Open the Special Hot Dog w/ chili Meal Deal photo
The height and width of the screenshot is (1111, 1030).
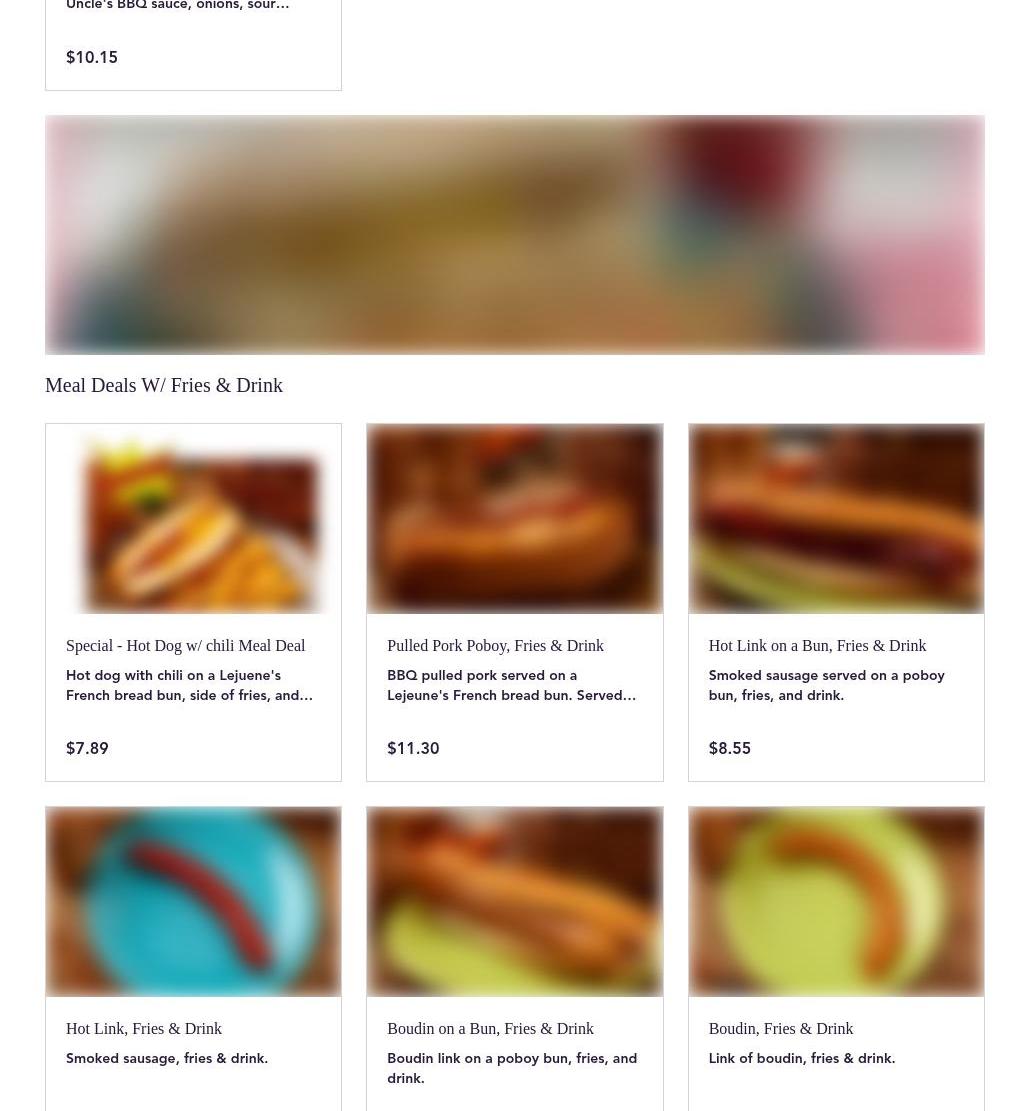(193, 519)
